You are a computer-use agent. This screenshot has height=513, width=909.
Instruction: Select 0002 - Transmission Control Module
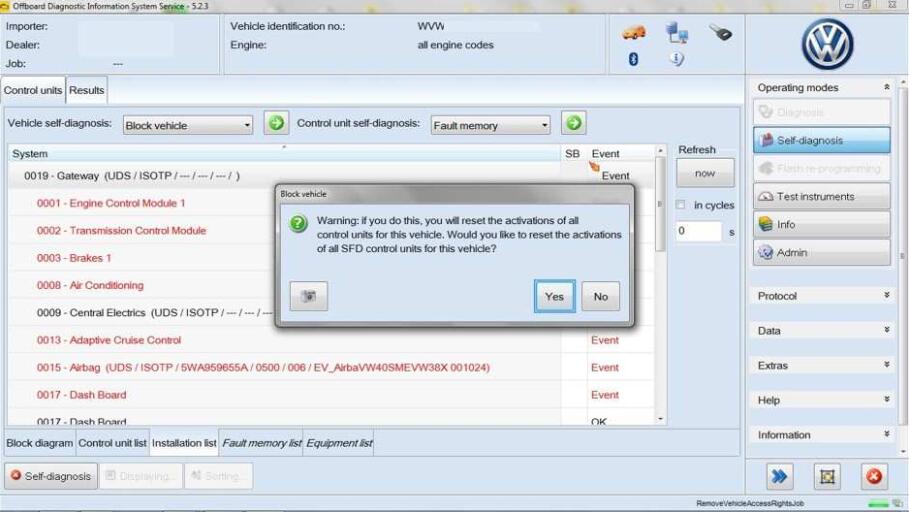121,230
